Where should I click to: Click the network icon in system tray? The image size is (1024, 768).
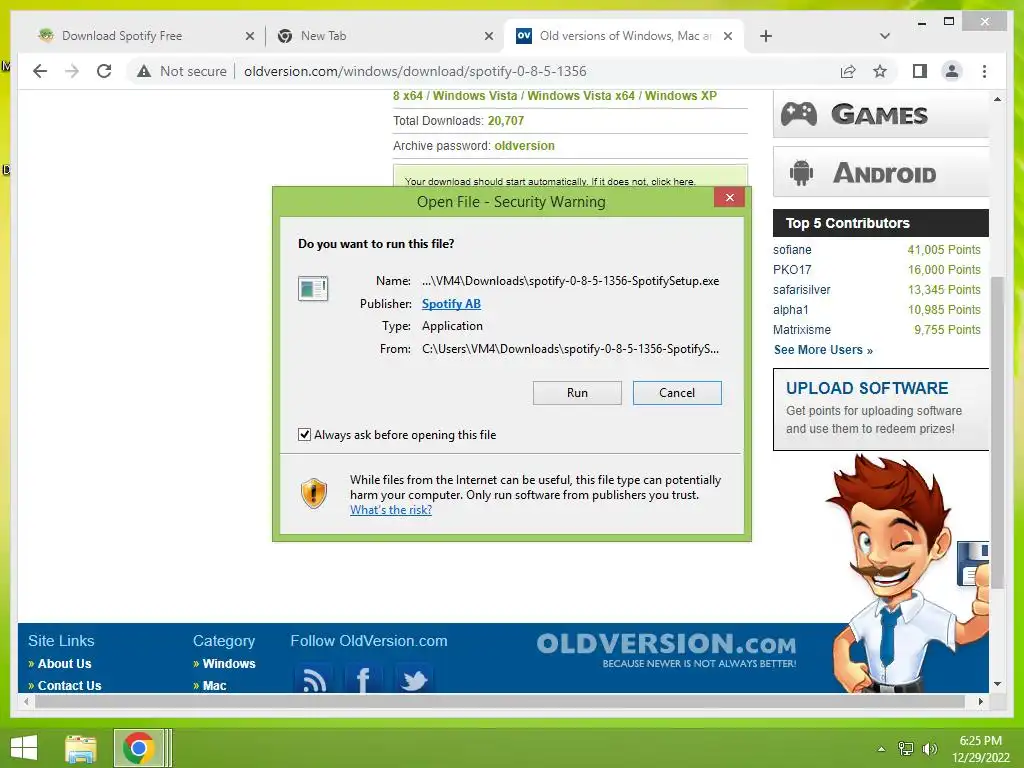point(906,749)
